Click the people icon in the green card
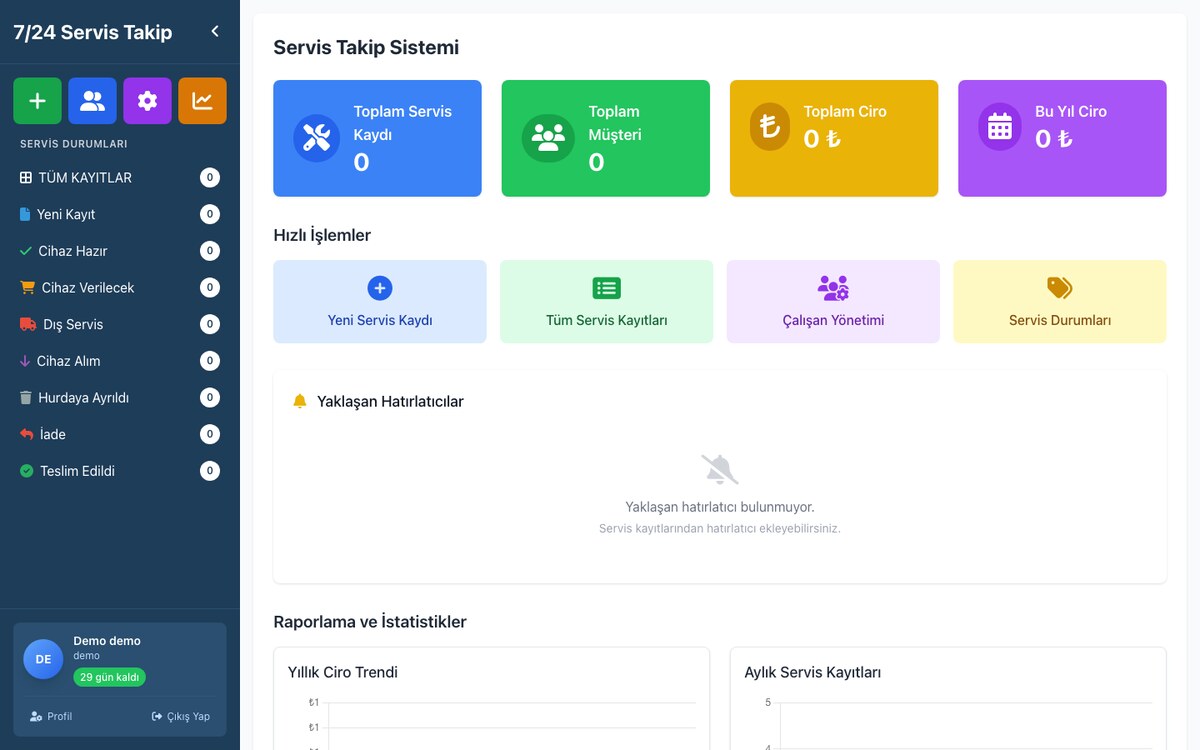 tap(548, 138)
